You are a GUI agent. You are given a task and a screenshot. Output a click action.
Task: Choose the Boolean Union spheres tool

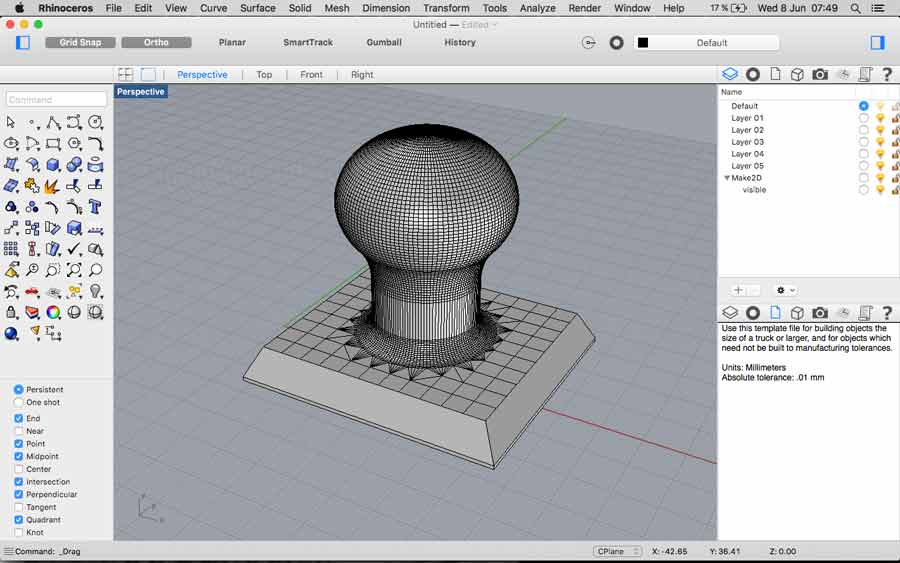(74, 165)
